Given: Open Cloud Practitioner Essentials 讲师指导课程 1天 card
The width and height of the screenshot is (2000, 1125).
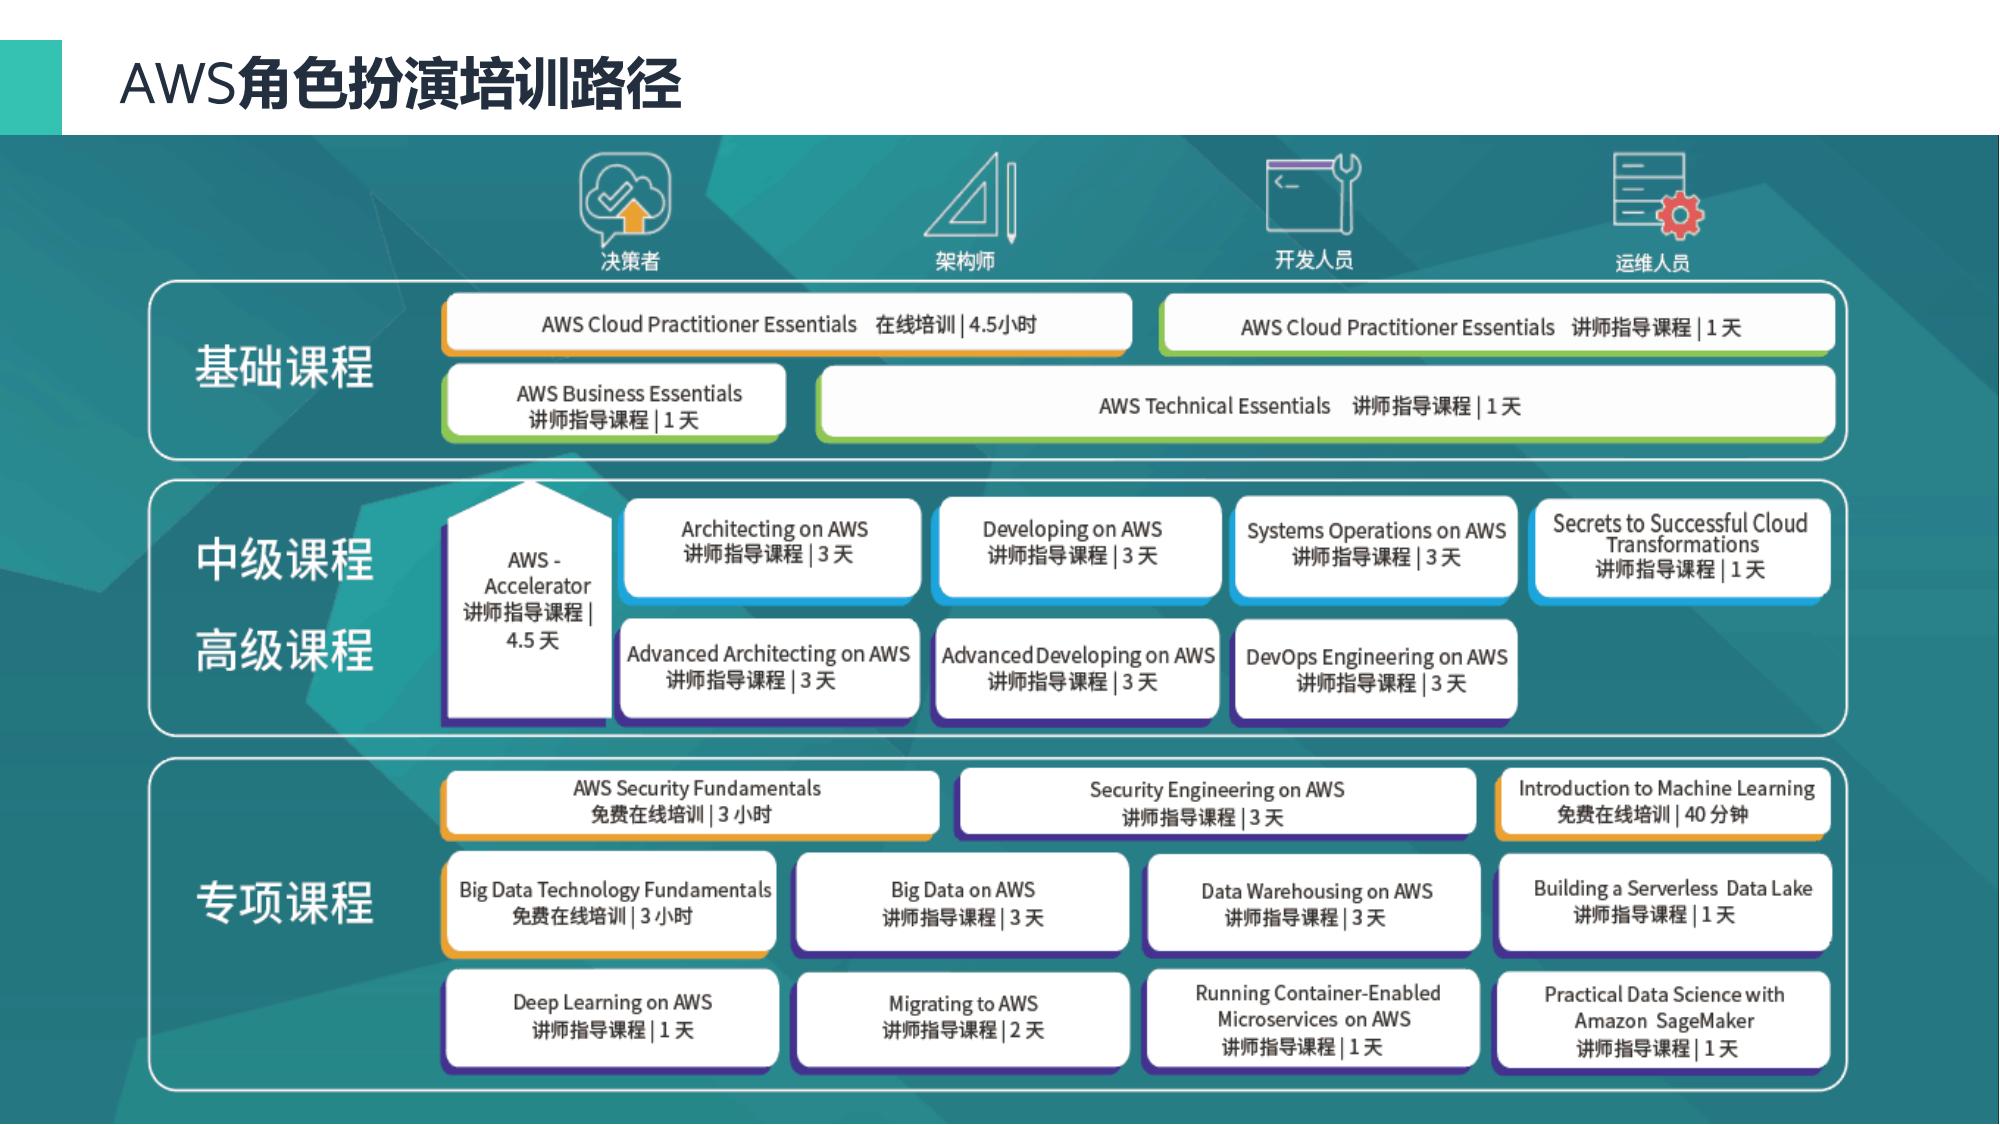Looking at the screenshot, I should (1498, 325).
